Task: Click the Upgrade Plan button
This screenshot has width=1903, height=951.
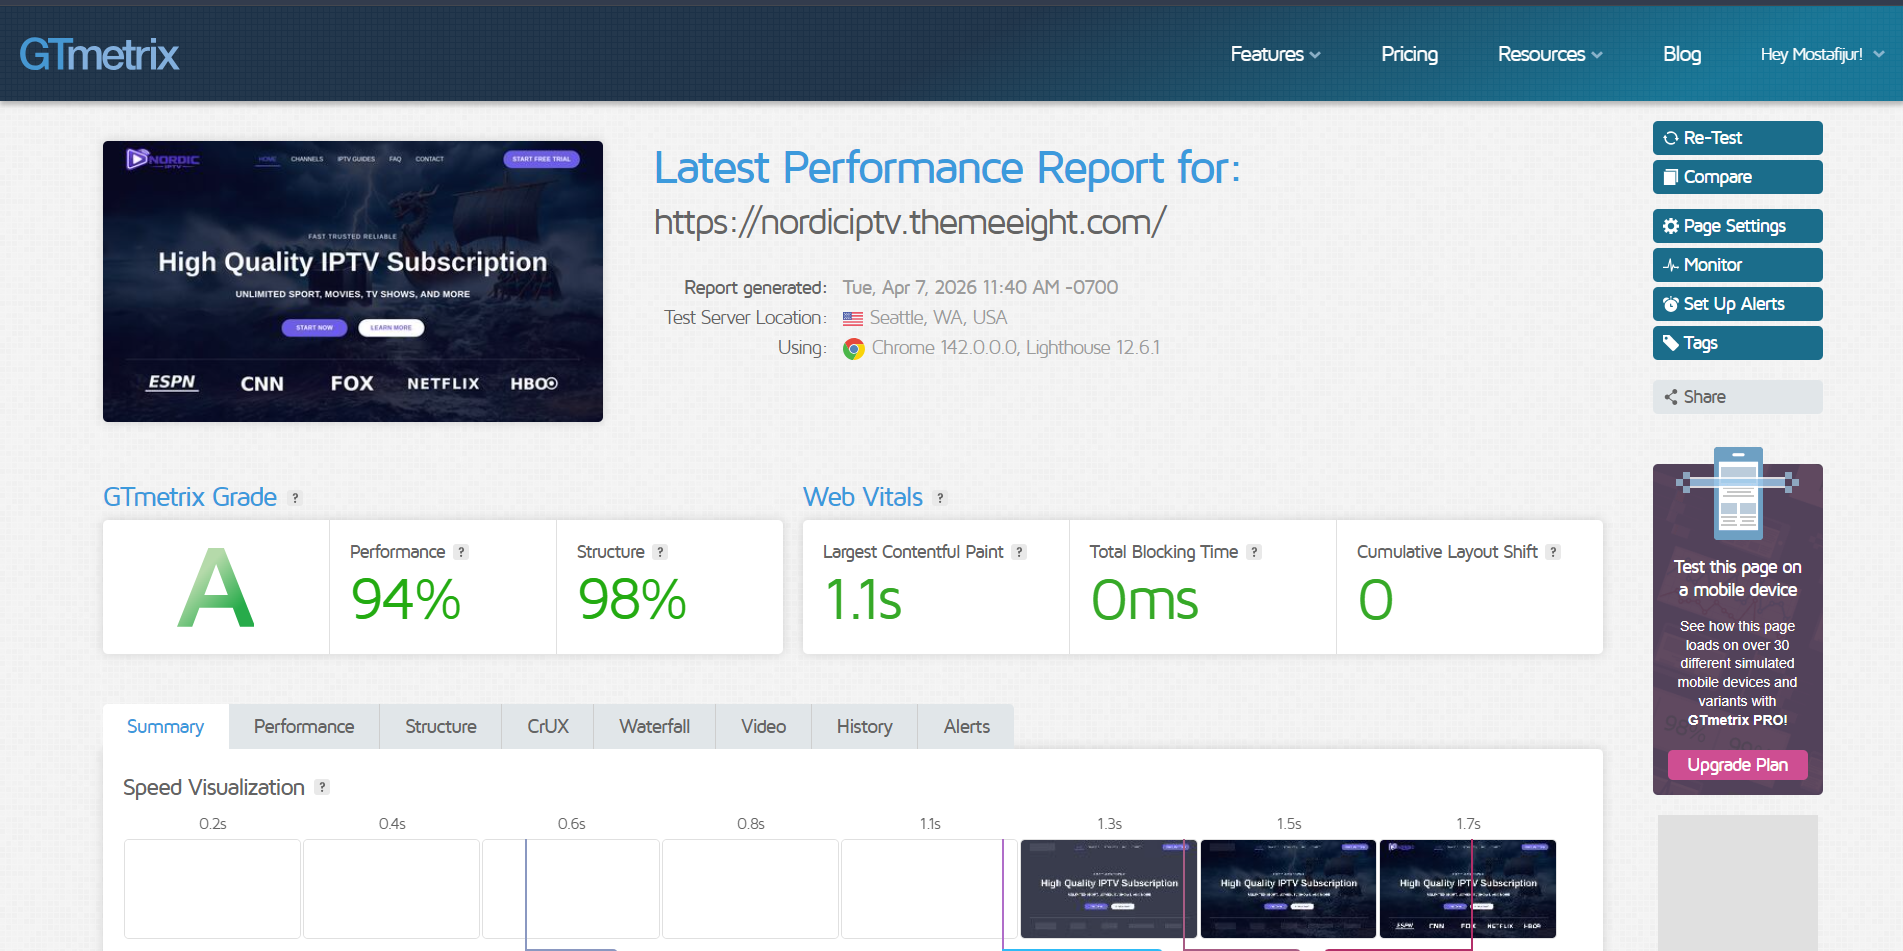Action: pyautogui.click(x=1737, y=765)
